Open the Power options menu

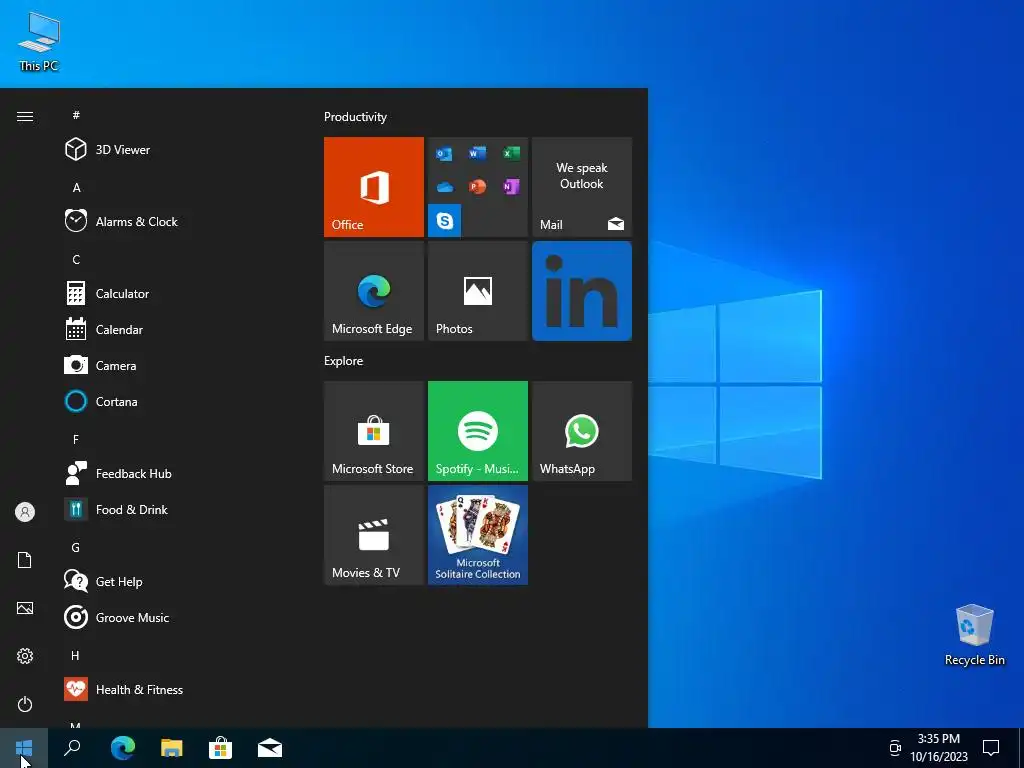25,704
